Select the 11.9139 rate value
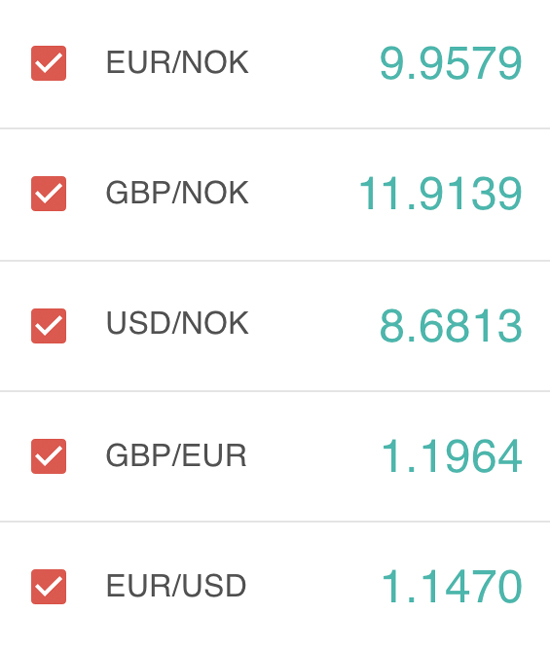This screenshot has height=650, width=550. click(x=441, y=194)
